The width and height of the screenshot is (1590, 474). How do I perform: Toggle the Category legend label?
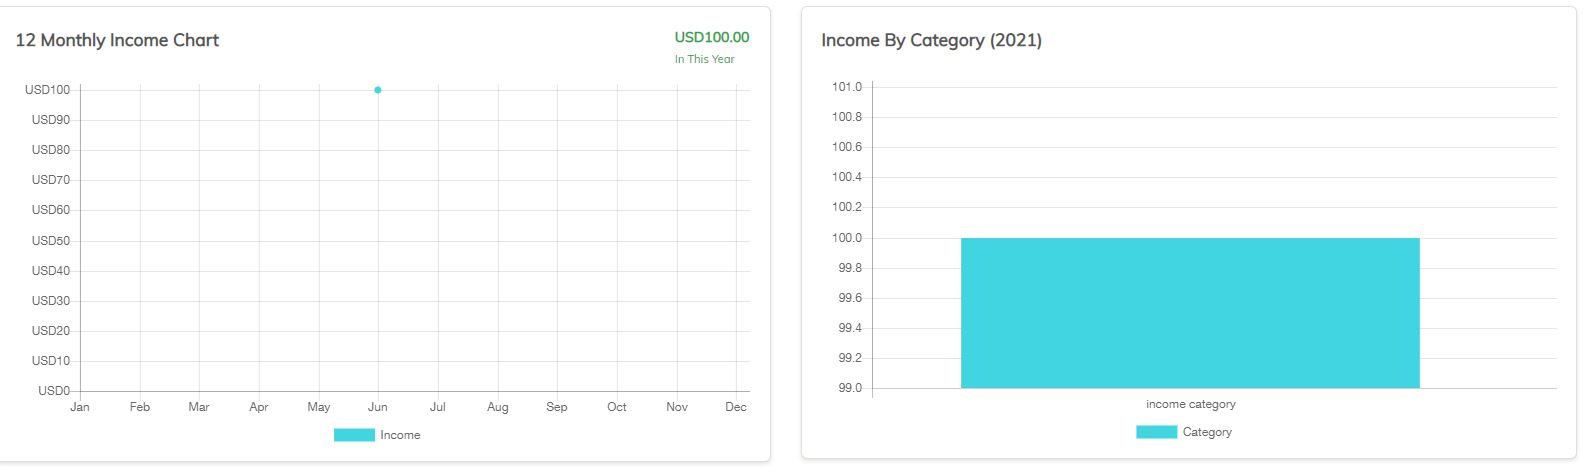coord(1207,432)
